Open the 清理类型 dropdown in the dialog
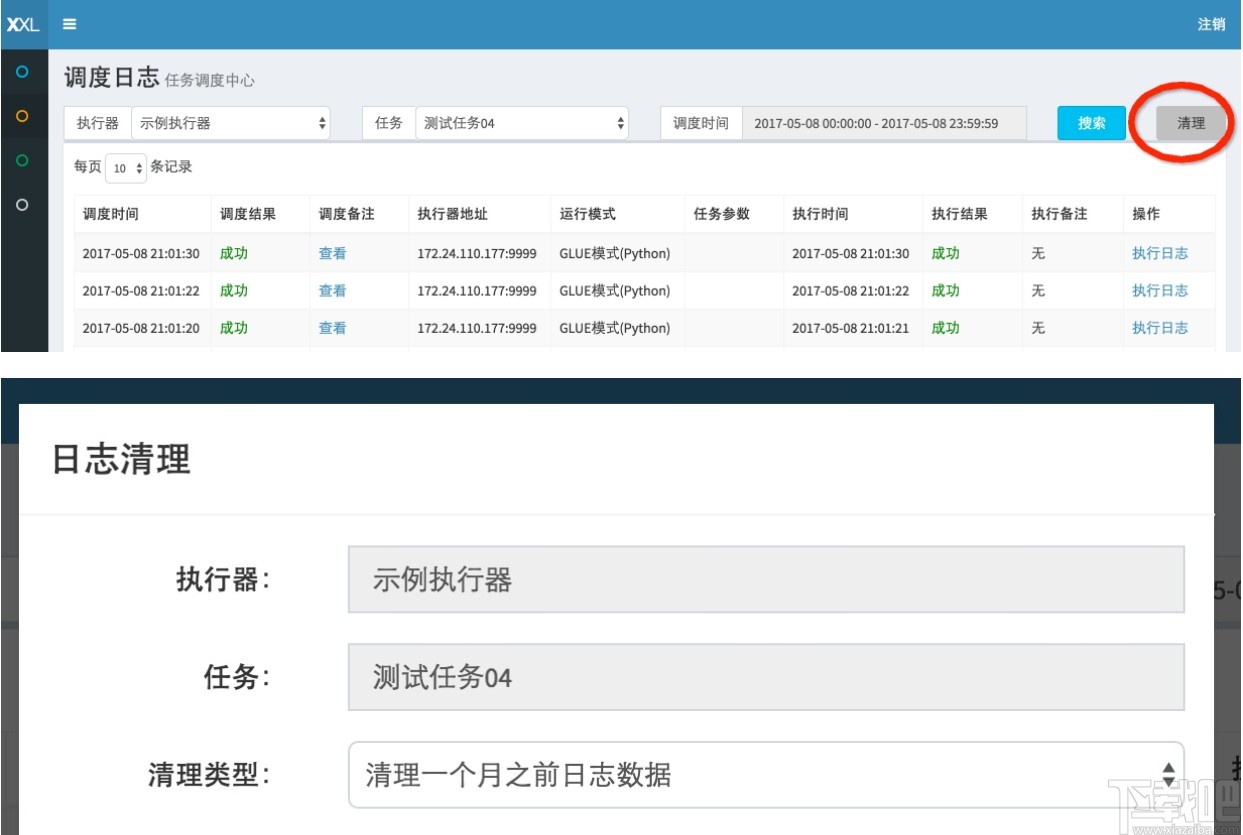1243x835 pixels. click(x=766, y=774)
